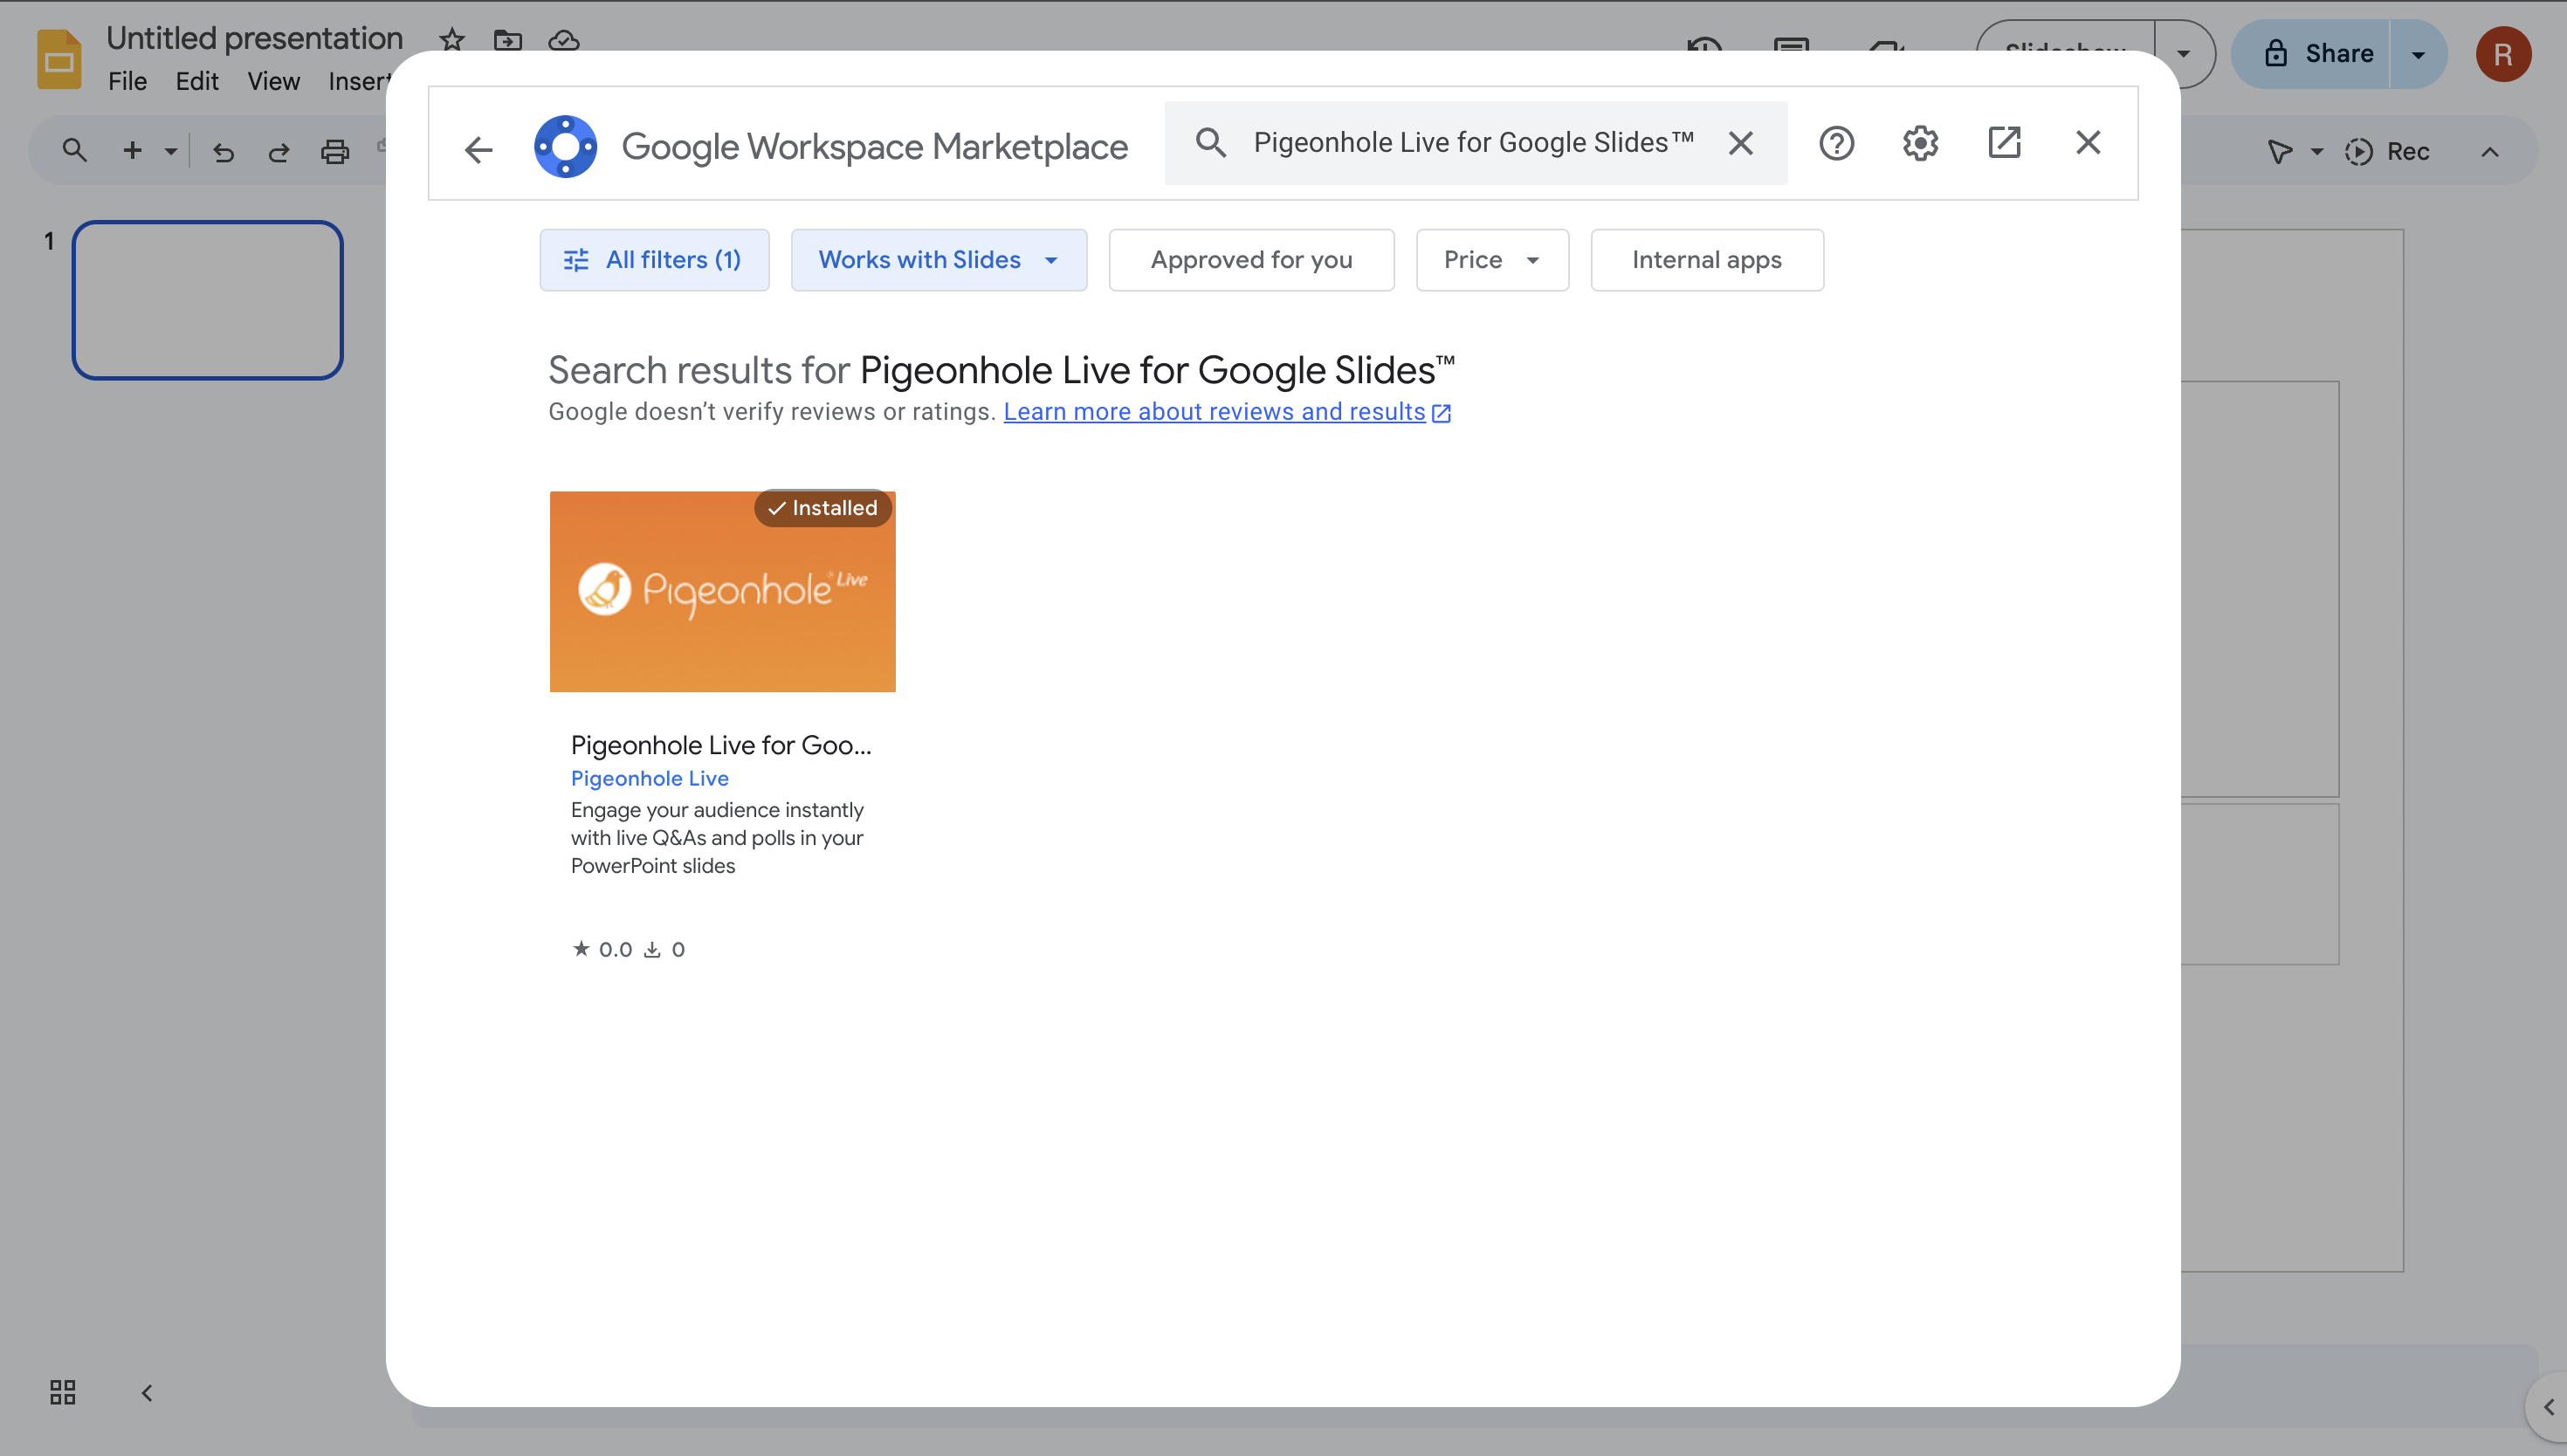The width and height of the screenshot is (2567, 1456).
Task: Undo the last action
Action: tap(223, 151)
